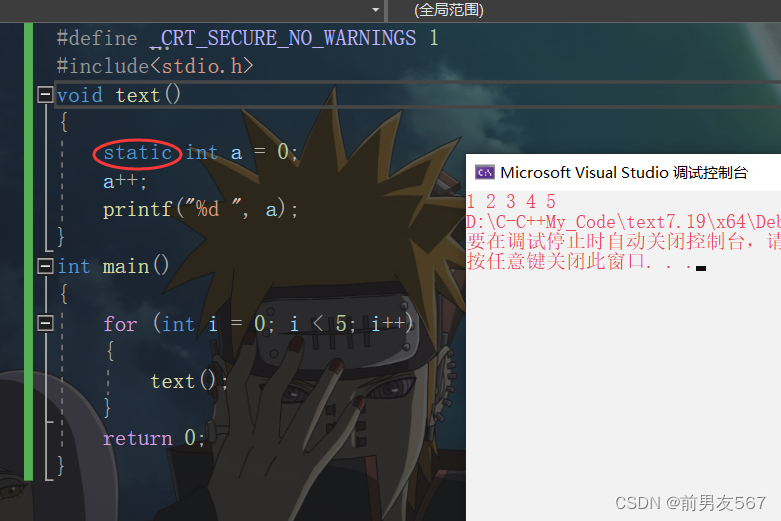Viewport: 781px width, 521px height.
Task: Click the _CRT_SECURE_NO_WARNINGS macro name
Action: pyautogui.click(x=283, y=38)
